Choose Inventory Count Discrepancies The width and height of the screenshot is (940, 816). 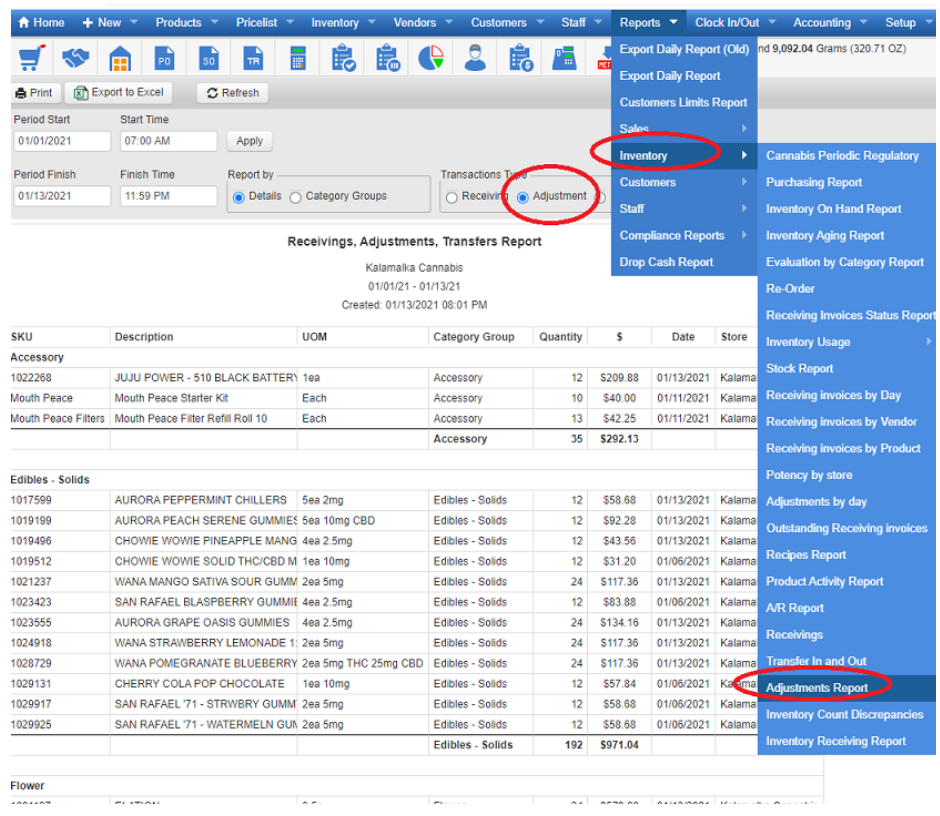tap(846, 714)
